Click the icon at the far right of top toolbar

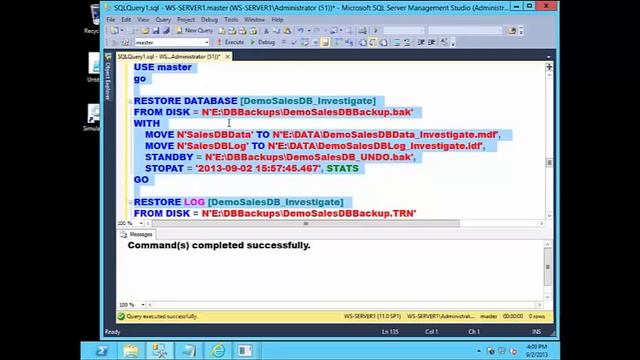pos(512,31)
